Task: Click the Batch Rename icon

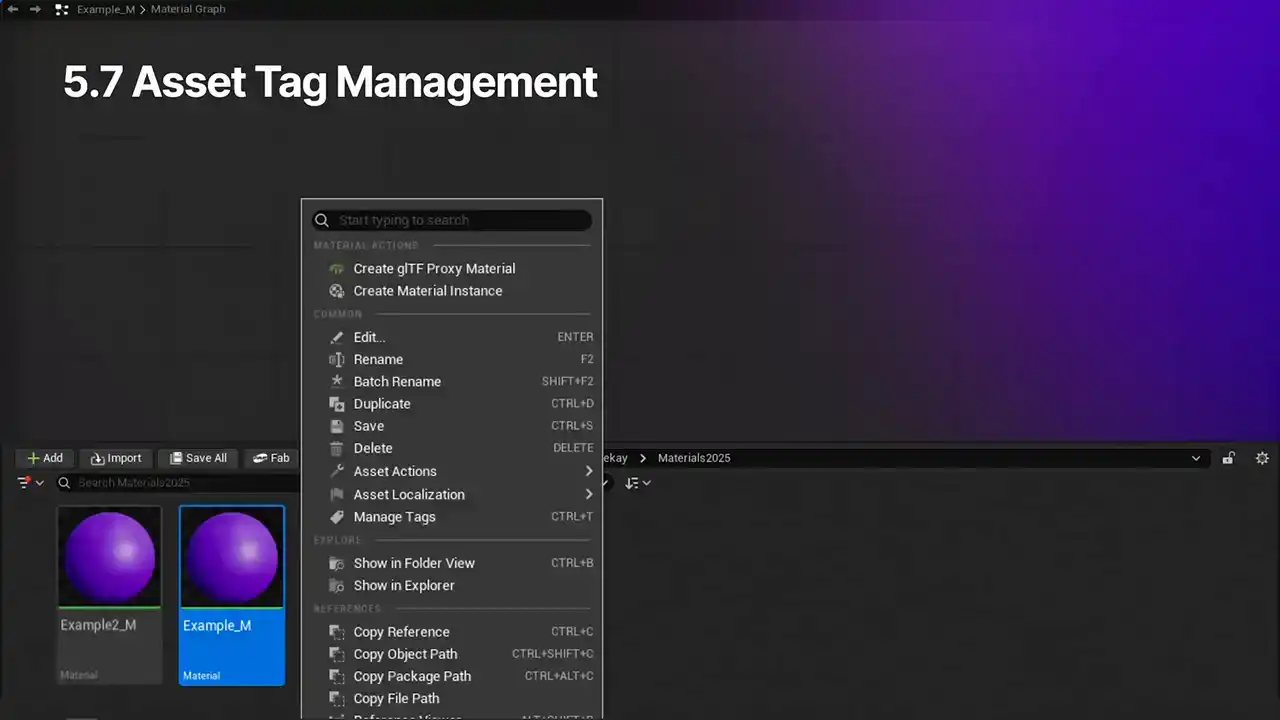Action: pos(336,382)
